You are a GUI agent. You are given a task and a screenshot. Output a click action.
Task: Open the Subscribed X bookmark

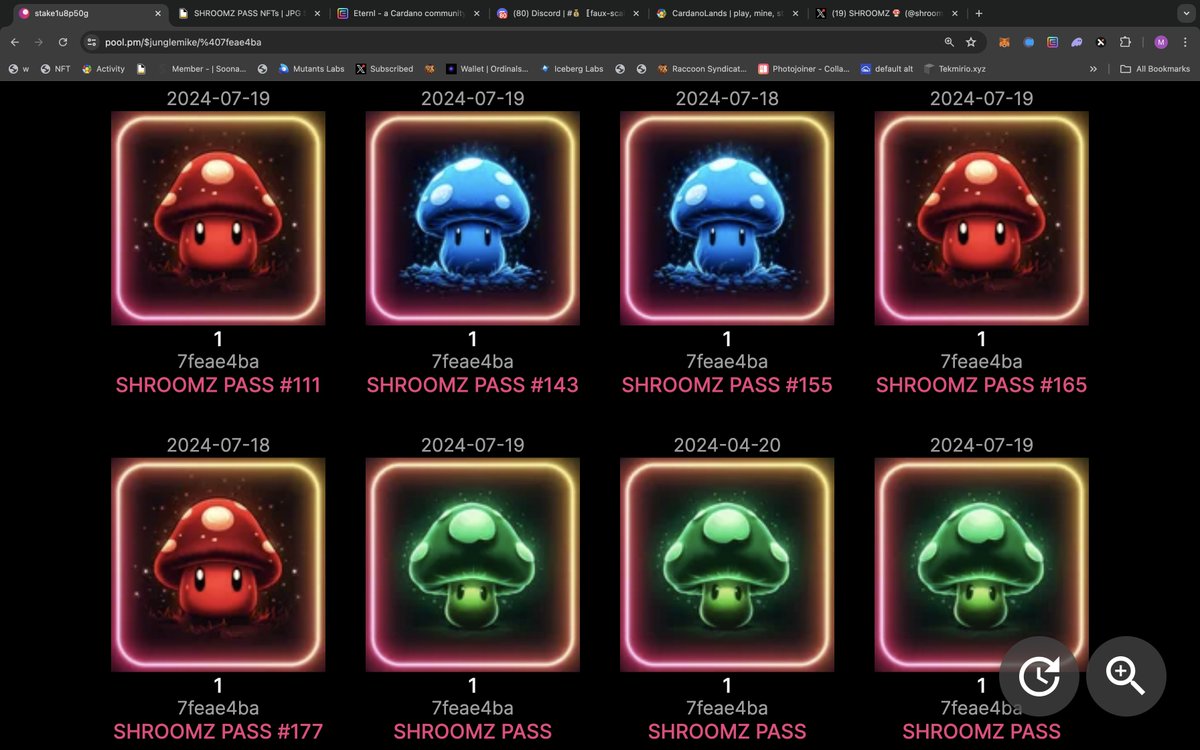383,69
